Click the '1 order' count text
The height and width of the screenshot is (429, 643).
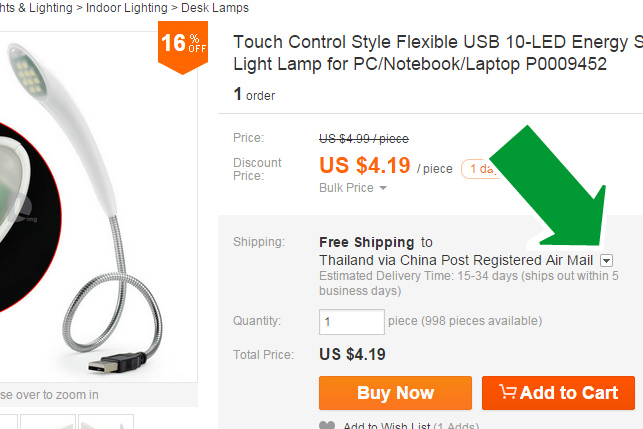(254, 96)
